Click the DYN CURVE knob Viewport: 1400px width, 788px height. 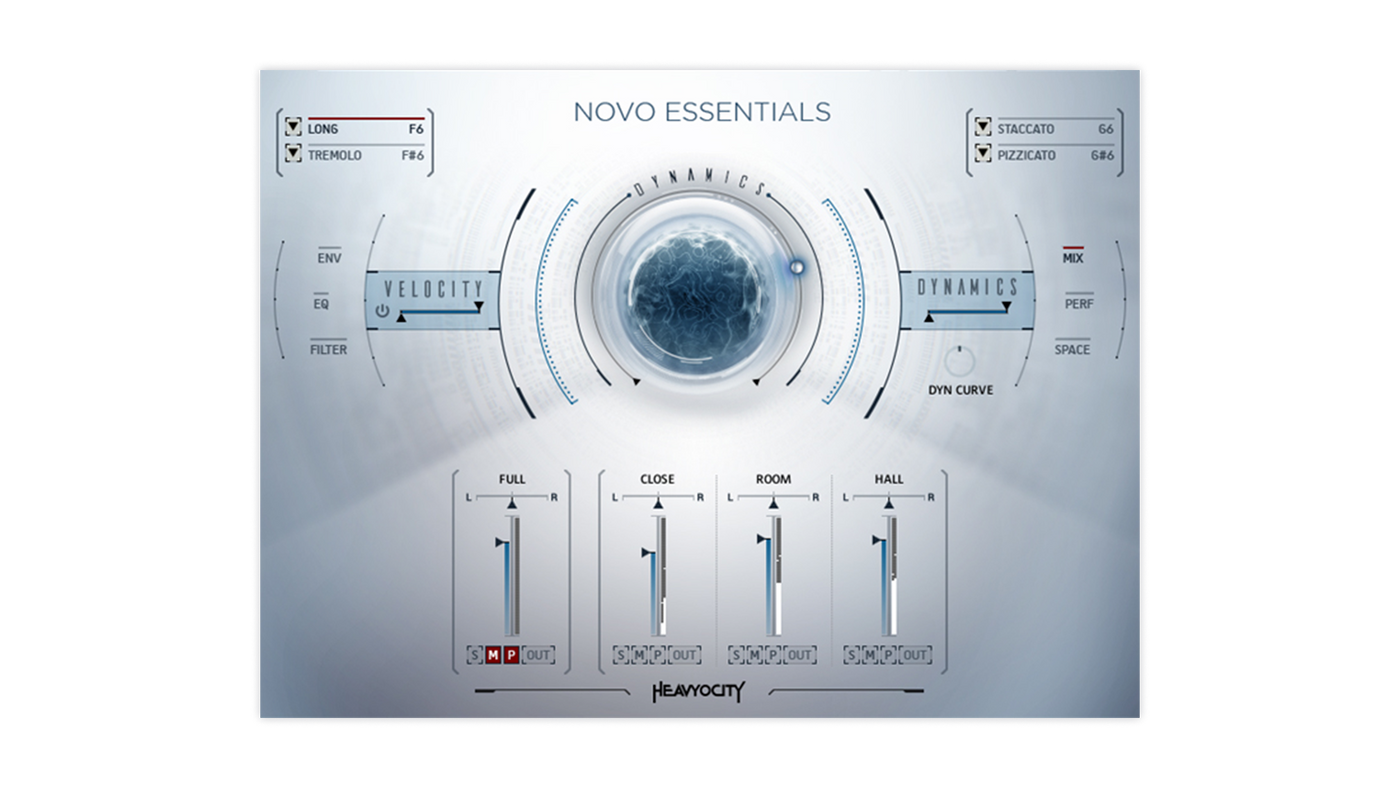960,361
